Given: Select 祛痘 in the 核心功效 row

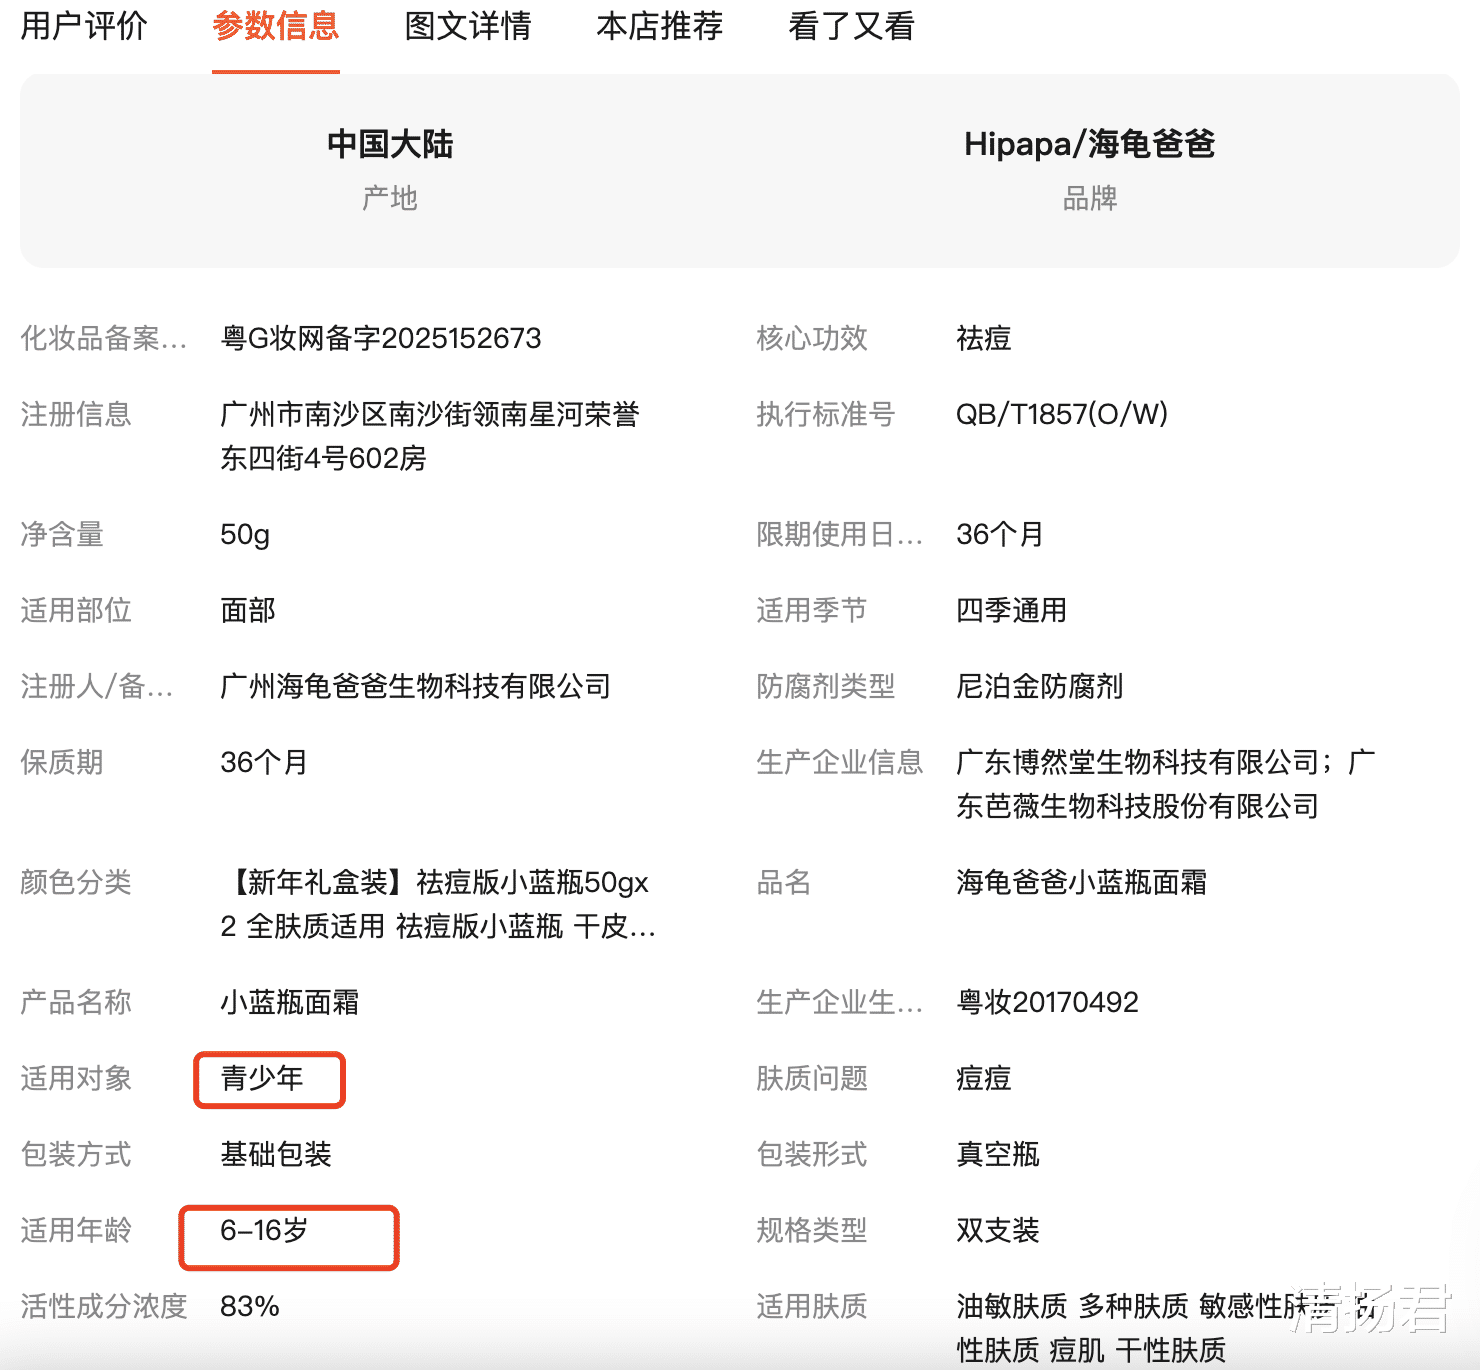Looking at the screenshot, I should (x=984, y=338).
